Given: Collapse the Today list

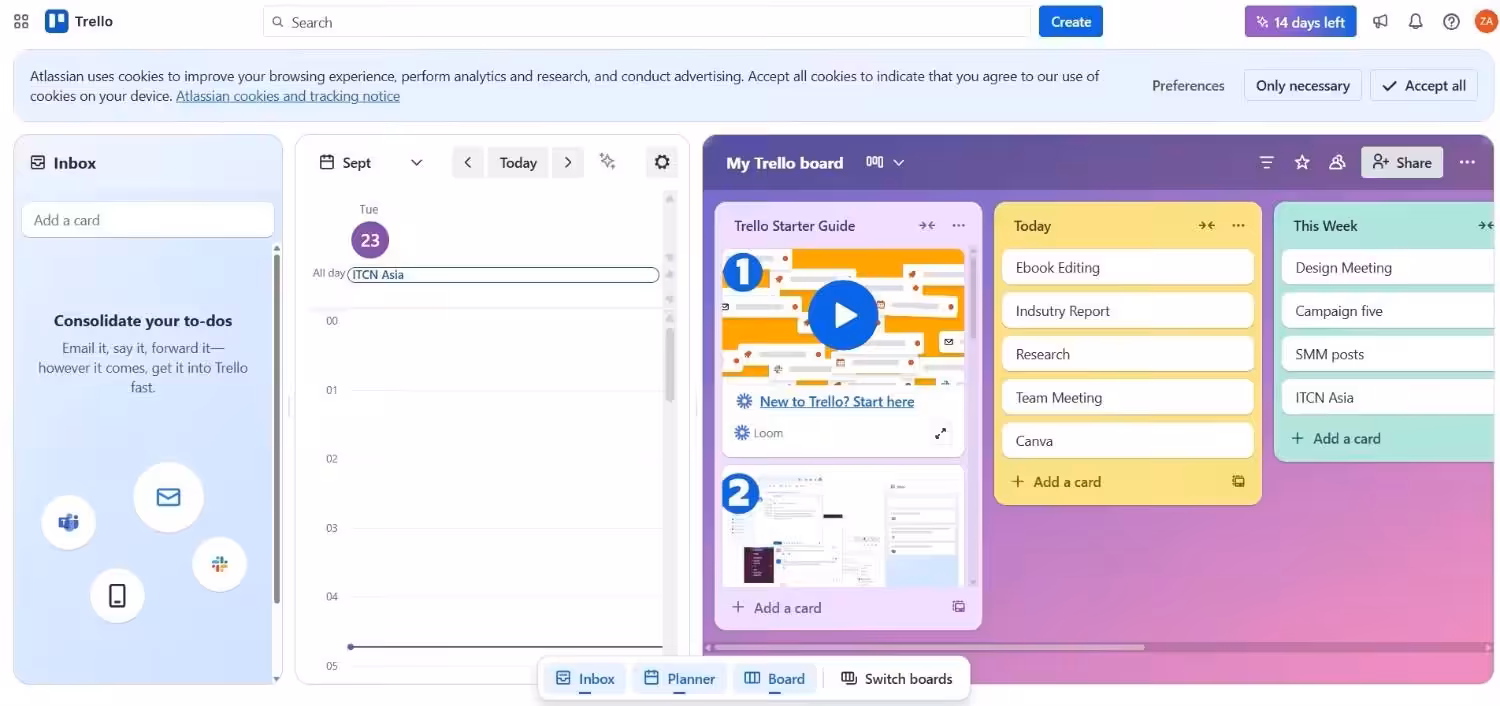Looking at the screenshot, I should pos(1207,225).
